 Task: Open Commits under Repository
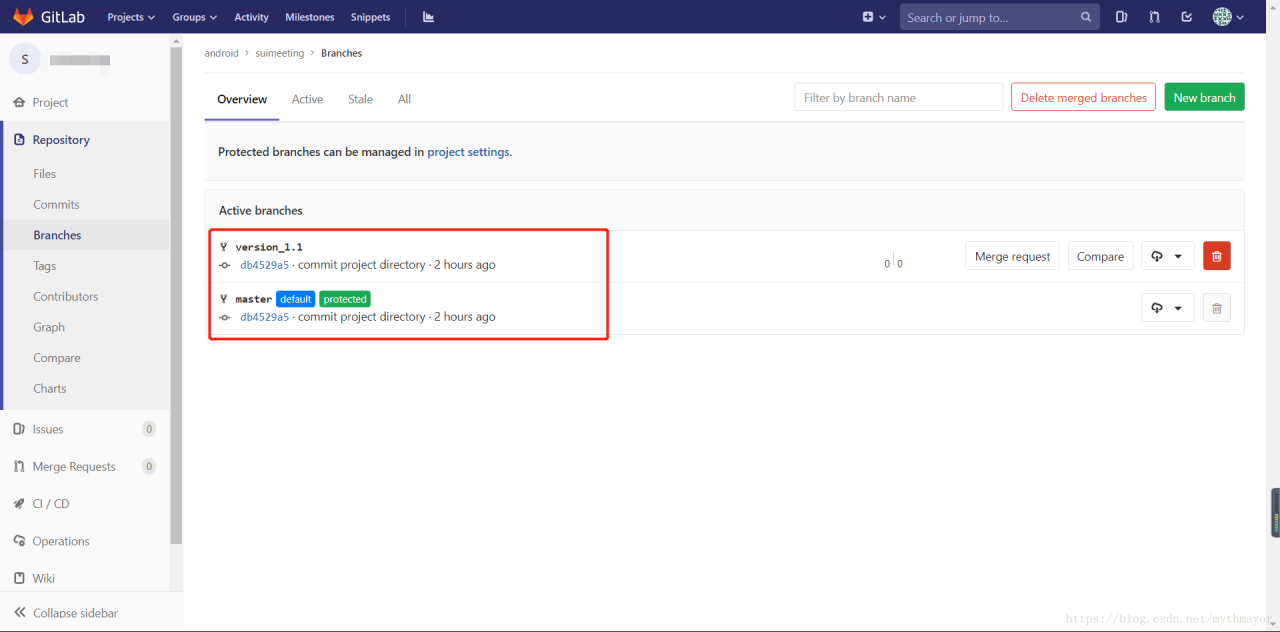pyautogui.click(x=56, y=204)
